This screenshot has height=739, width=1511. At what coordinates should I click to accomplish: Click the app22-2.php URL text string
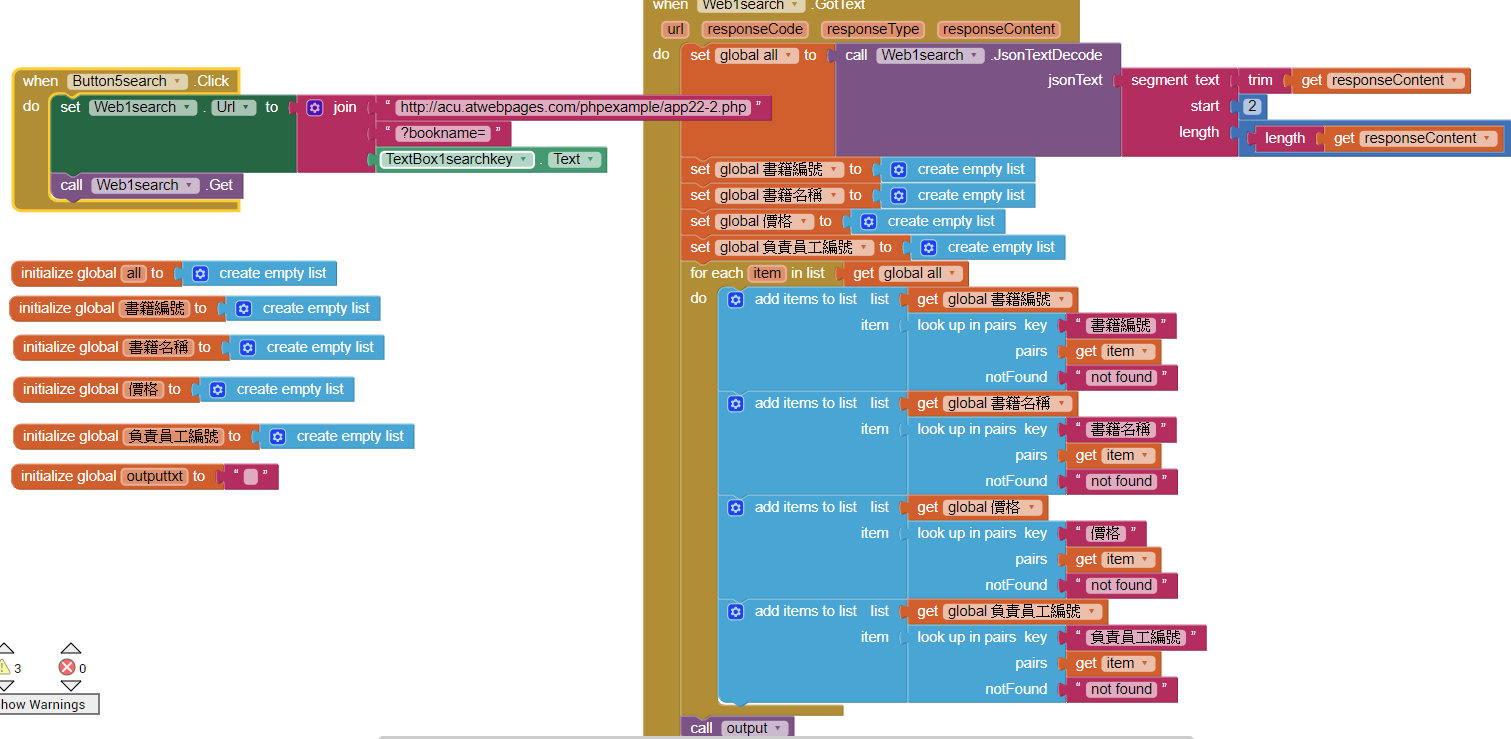tap(574, 107)
